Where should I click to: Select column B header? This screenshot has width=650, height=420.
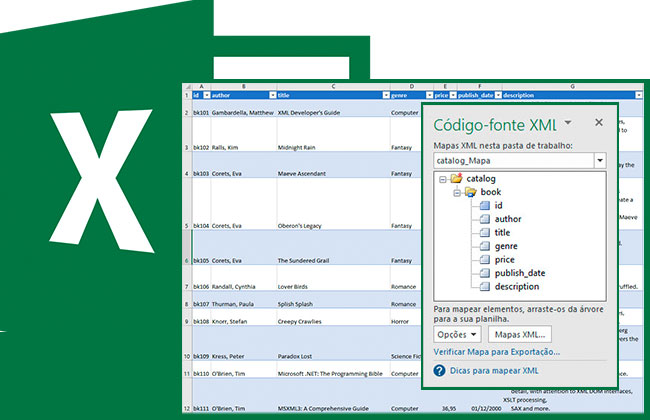(x=243, y=87)
